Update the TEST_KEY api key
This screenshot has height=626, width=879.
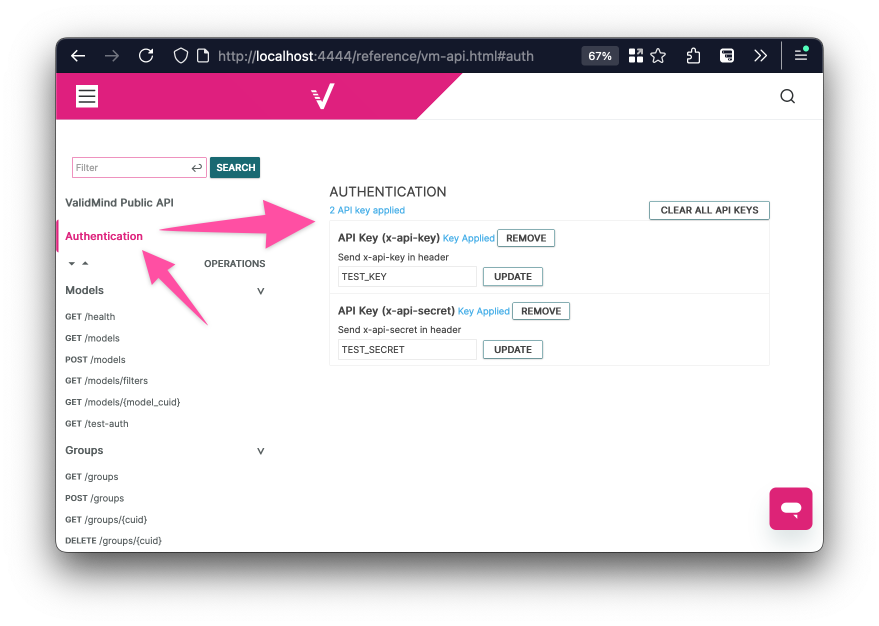coord(513,277)
